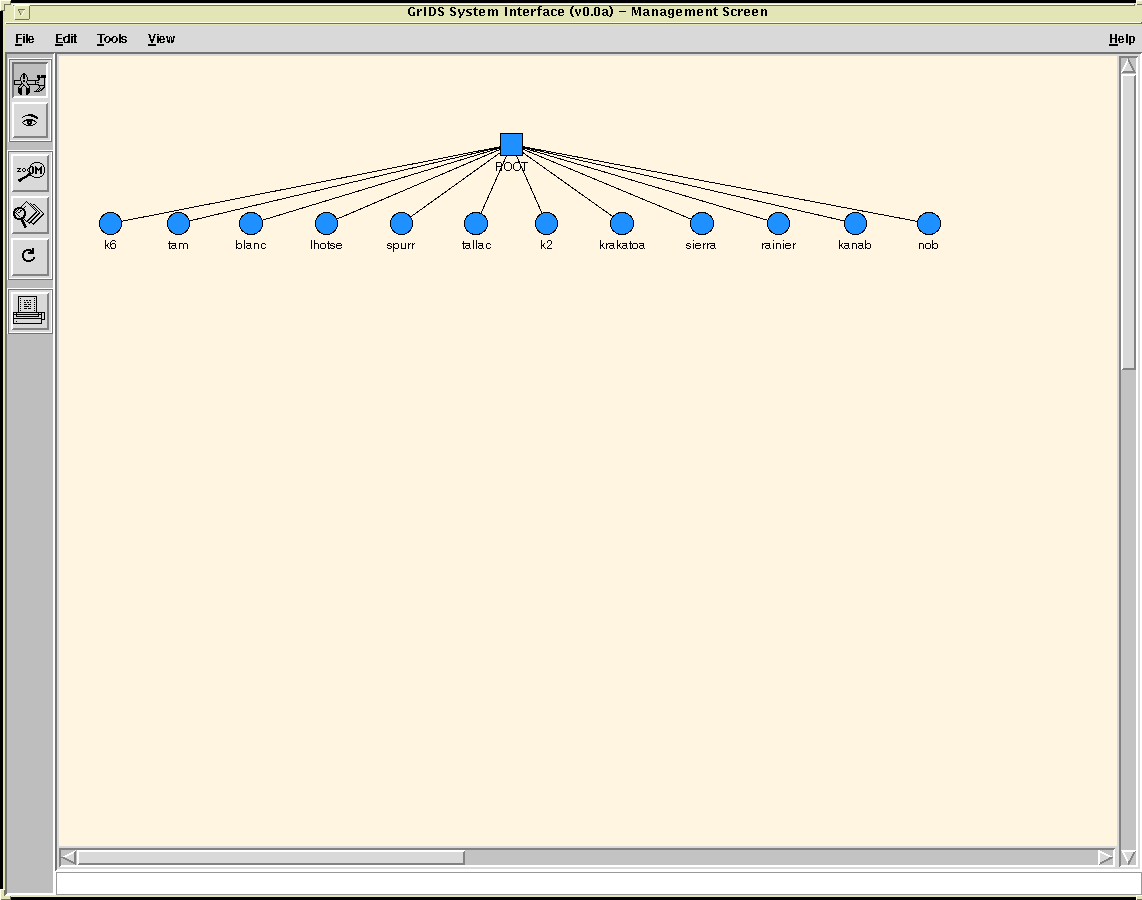Screen dimensions: 1142x900
Task: Select the management tools (pliers) icon
Action: (x=30, y=80)
